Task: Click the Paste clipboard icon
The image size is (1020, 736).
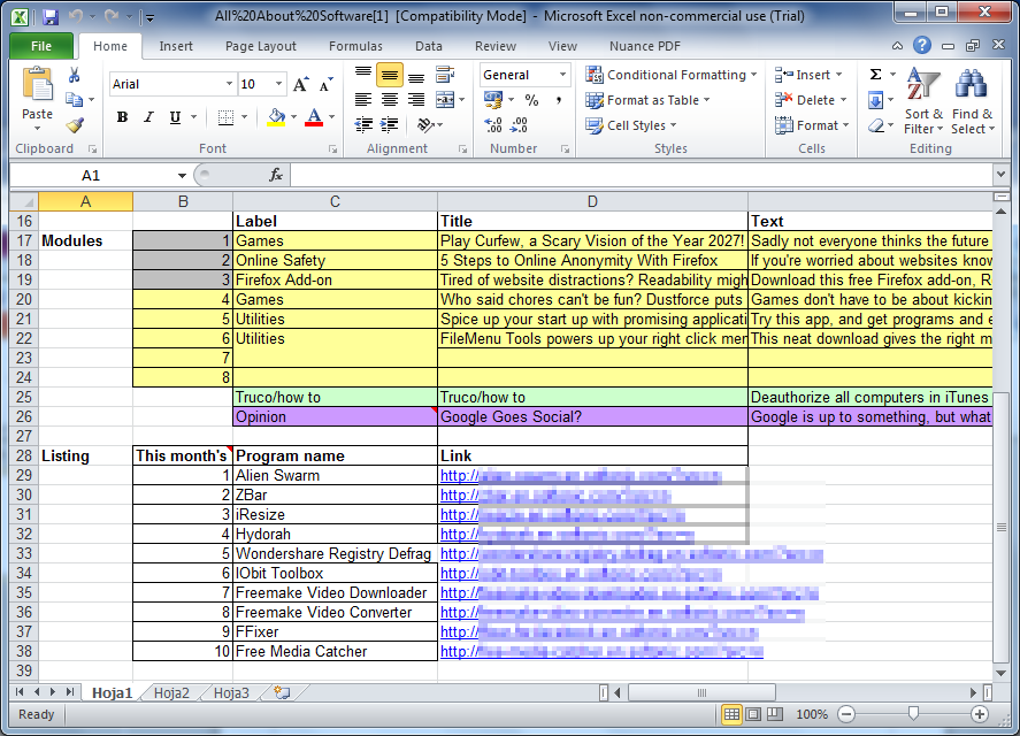Action: 37,85
